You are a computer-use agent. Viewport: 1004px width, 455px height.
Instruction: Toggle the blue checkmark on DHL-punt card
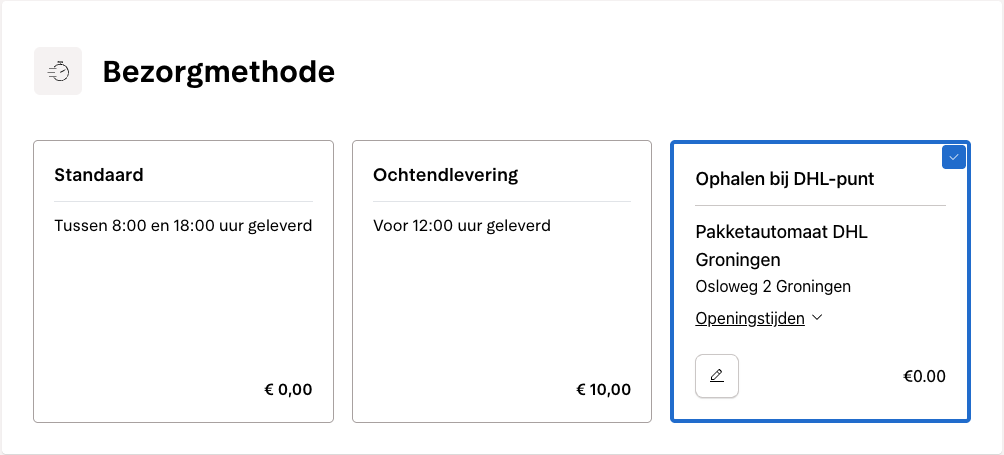pyautogui.click(x=953, y=157)
